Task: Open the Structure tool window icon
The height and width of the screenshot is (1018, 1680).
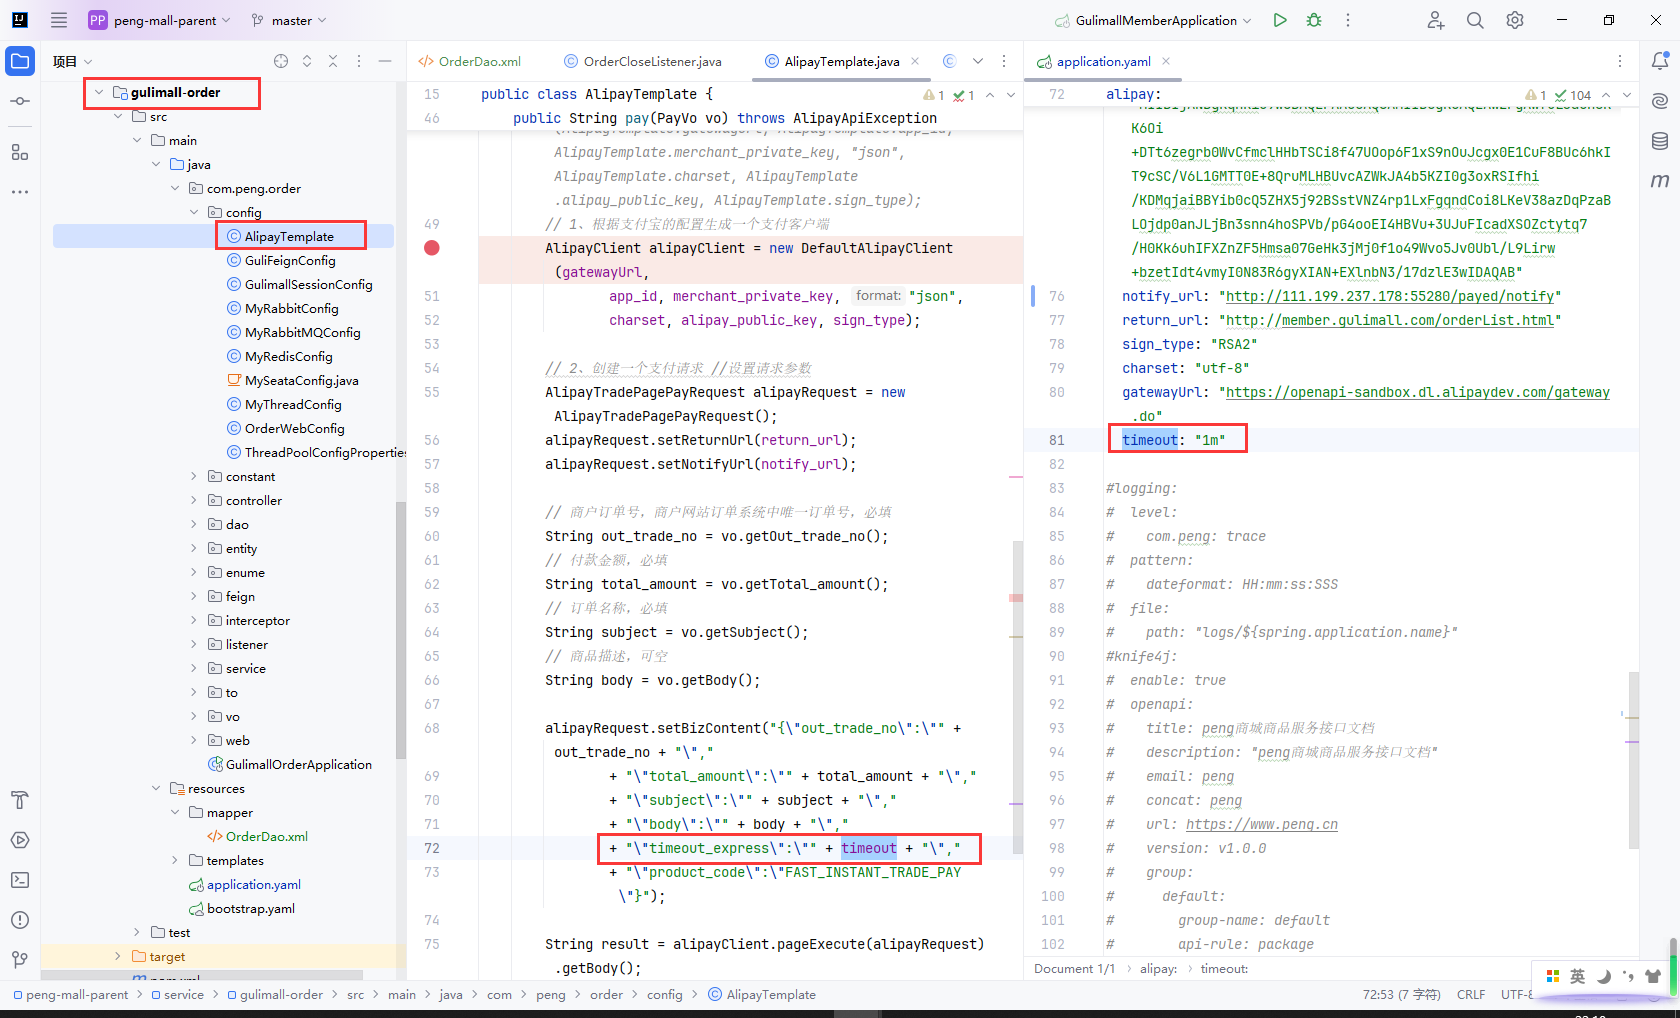Action: click(x=20, y=152)
